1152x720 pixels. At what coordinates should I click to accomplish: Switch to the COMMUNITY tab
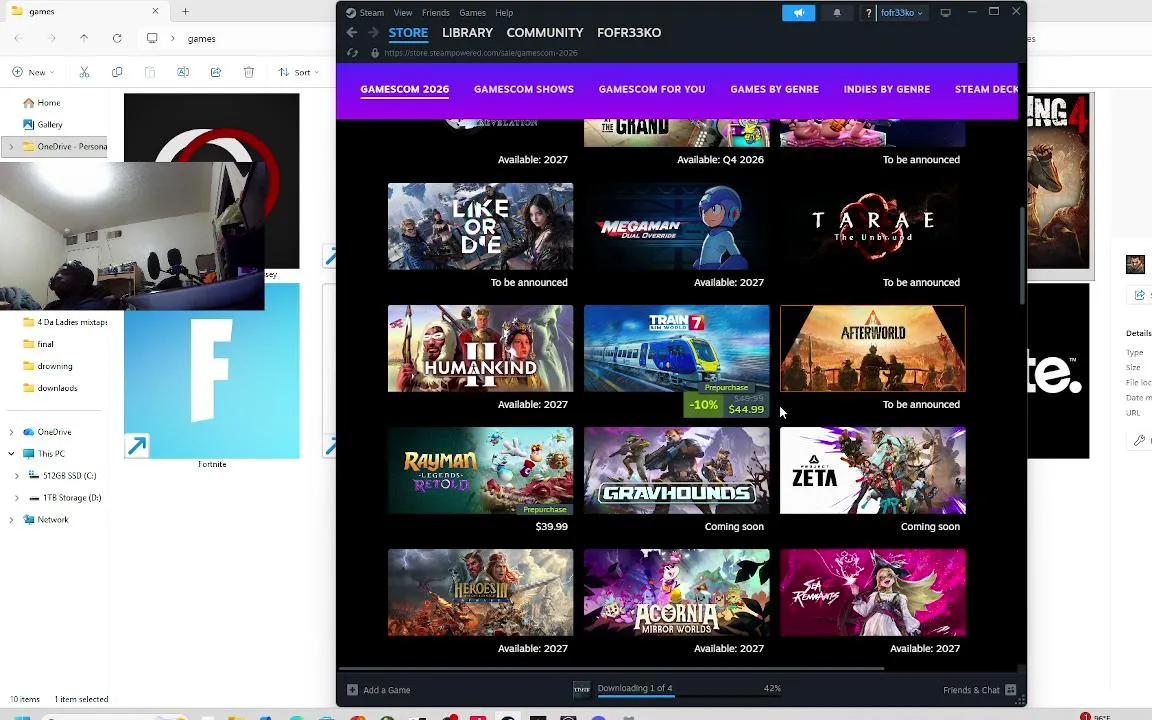(x=544, y=32)
